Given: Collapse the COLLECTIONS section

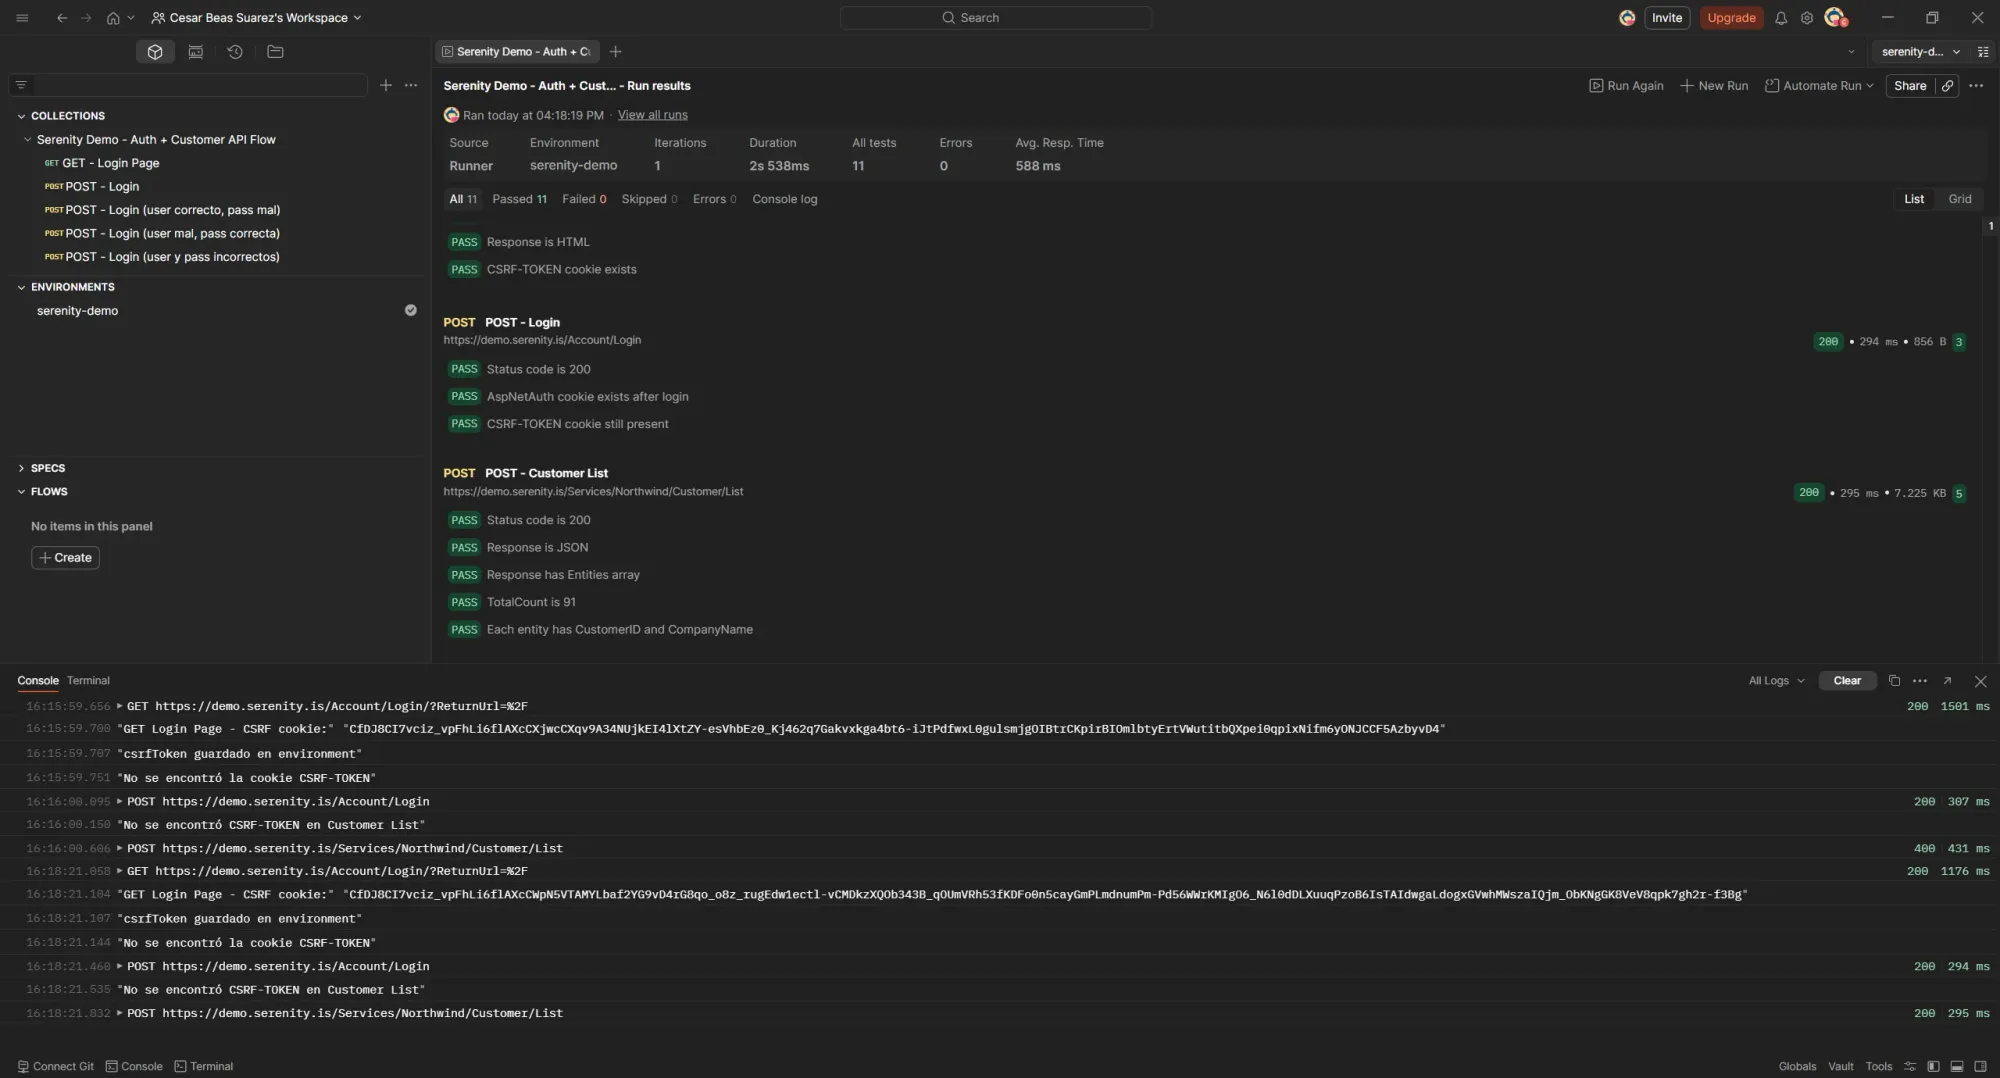Looking at the screenshot, I should [22, 116].
